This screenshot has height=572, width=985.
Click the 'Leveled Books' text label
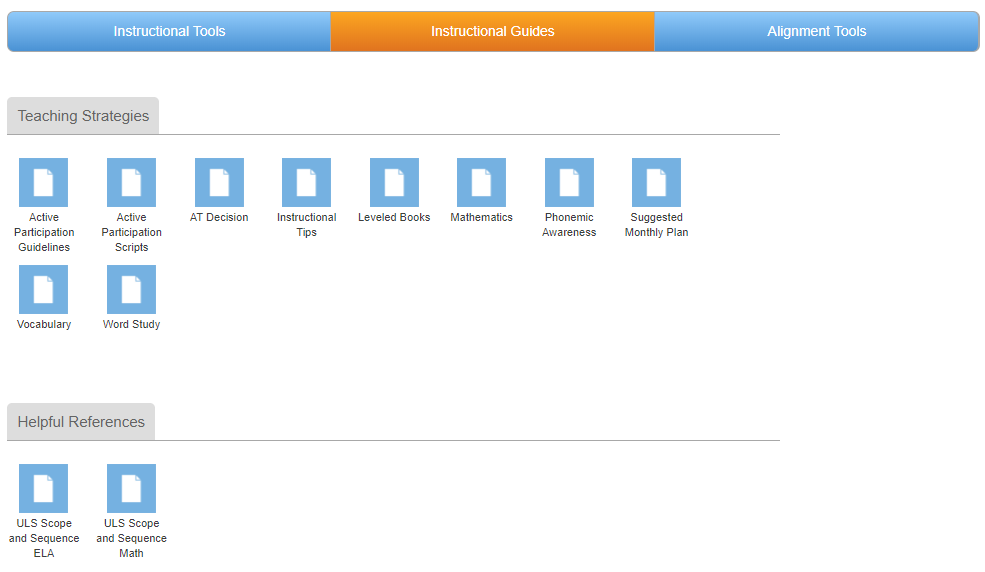coord(395,217)
